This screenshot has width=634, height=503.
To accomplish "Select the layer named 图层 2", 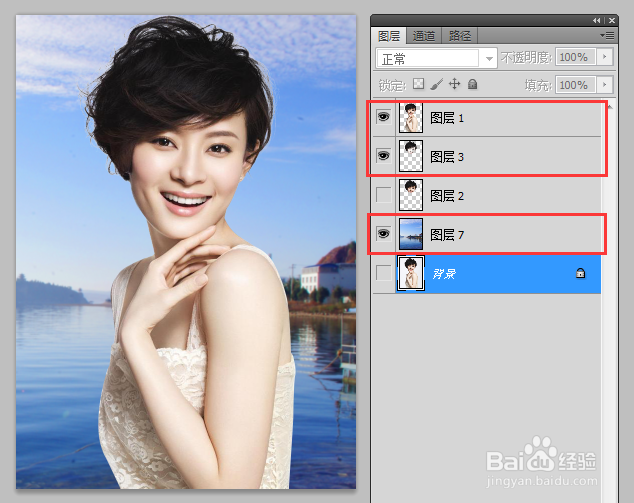I will click(486, 195).
